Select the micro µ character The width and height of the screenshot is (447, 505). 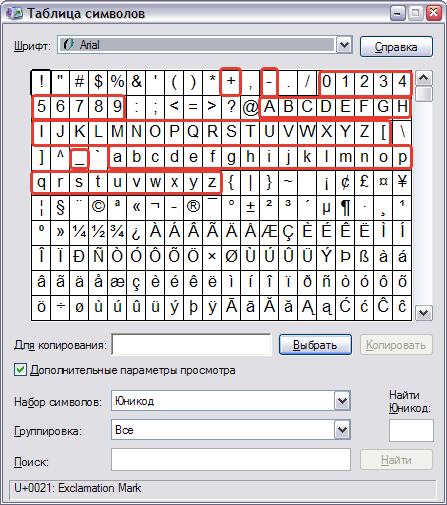click(326, 207)
